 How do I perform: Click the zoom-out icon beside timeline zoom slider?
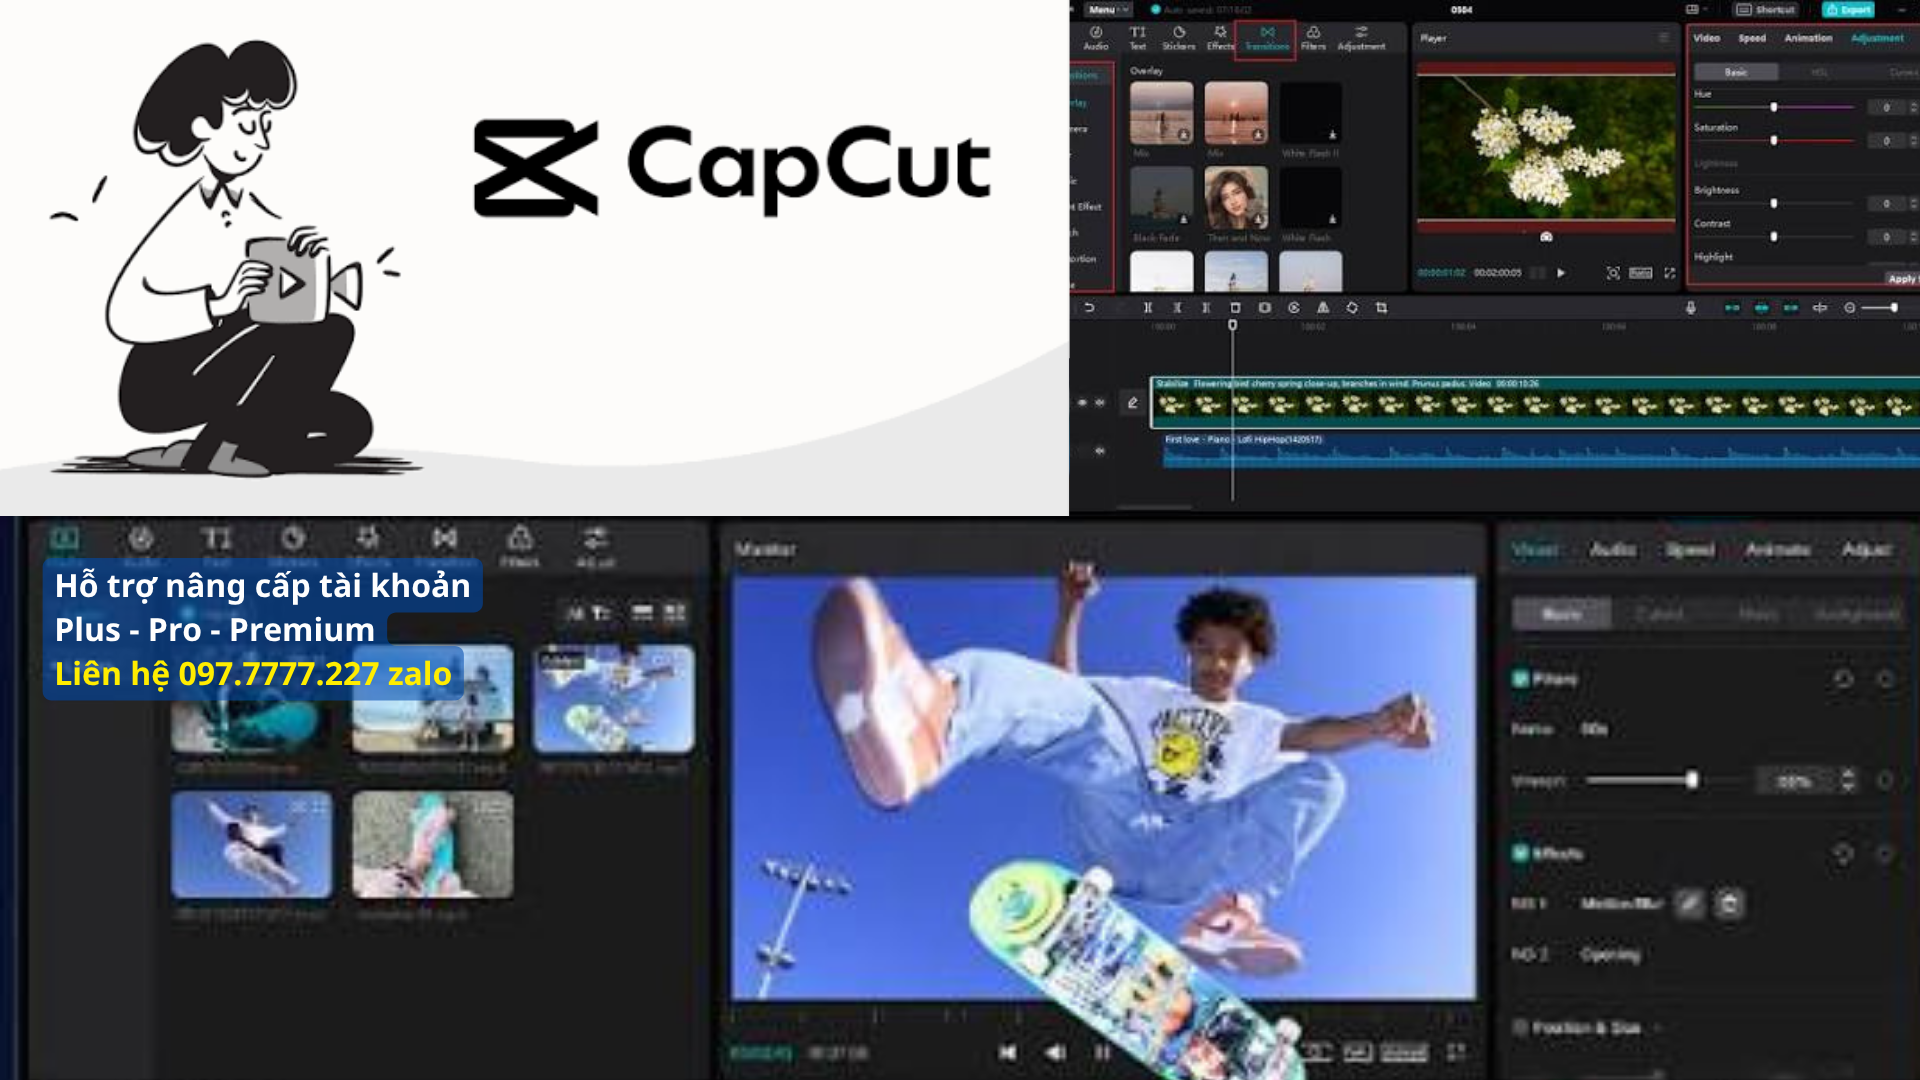[x=1850, y=308]
